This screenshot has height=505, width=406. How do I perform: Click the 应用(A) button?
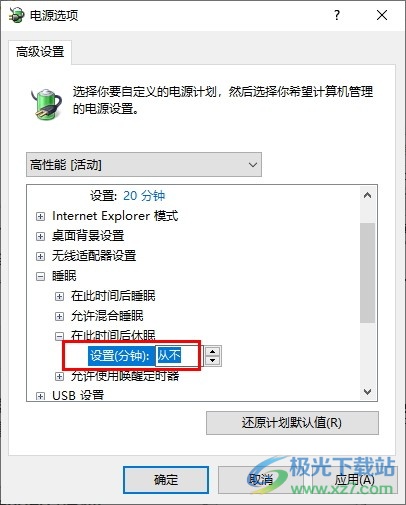click(354, 480)
